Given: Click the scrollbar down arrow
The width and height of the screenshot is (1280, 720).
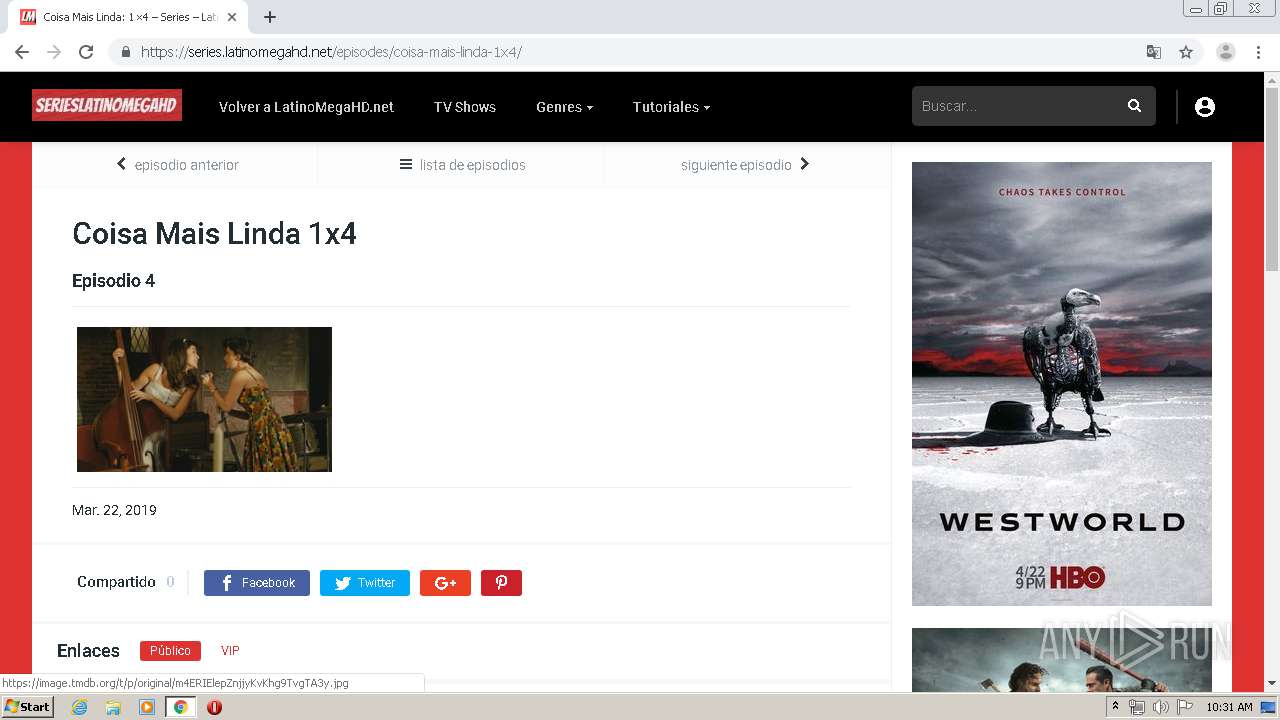Looking at the screenshot, I should coord(1272,683).
